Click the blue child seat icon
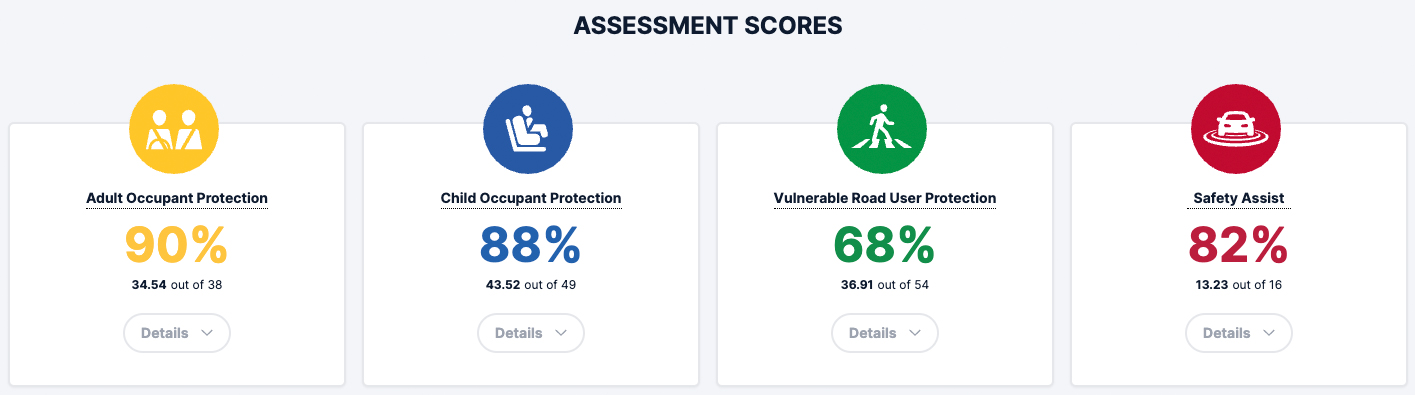Viewport: 1415px width, 395px height. [x=530, y=129]
